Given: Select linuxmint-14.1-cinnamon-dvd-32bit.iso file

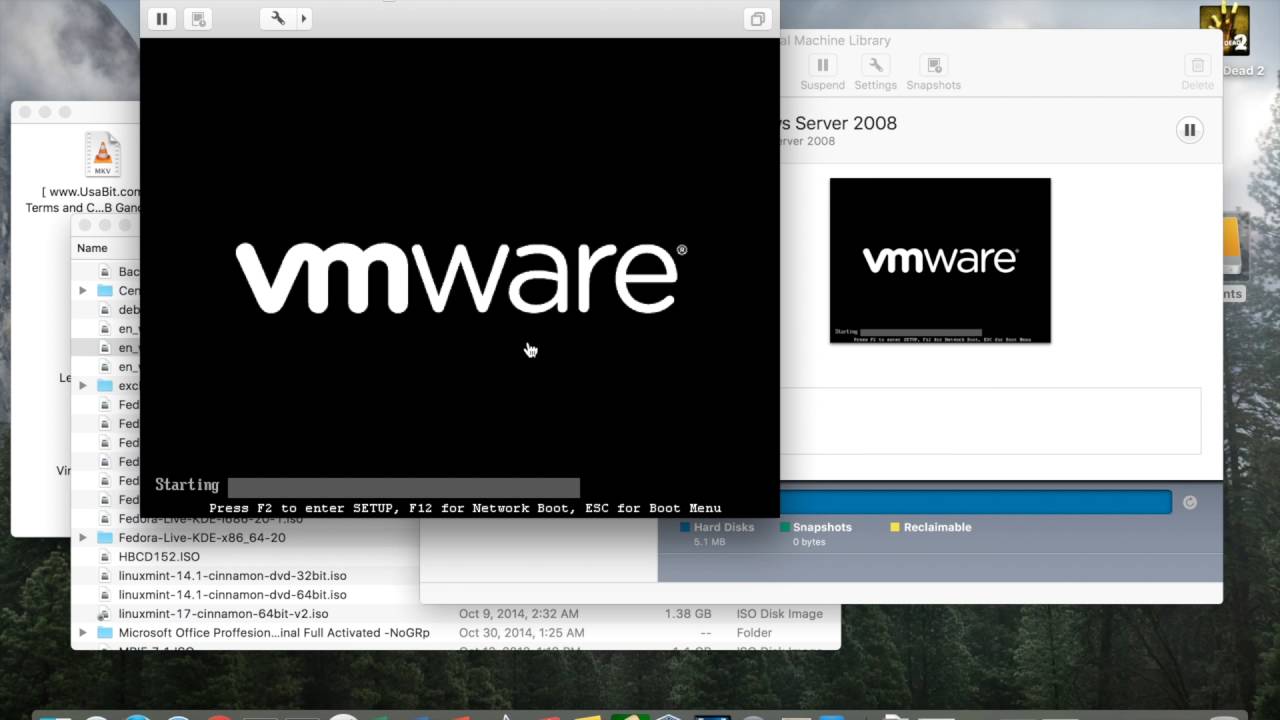Looking at the screenshot, I should 232,576.
